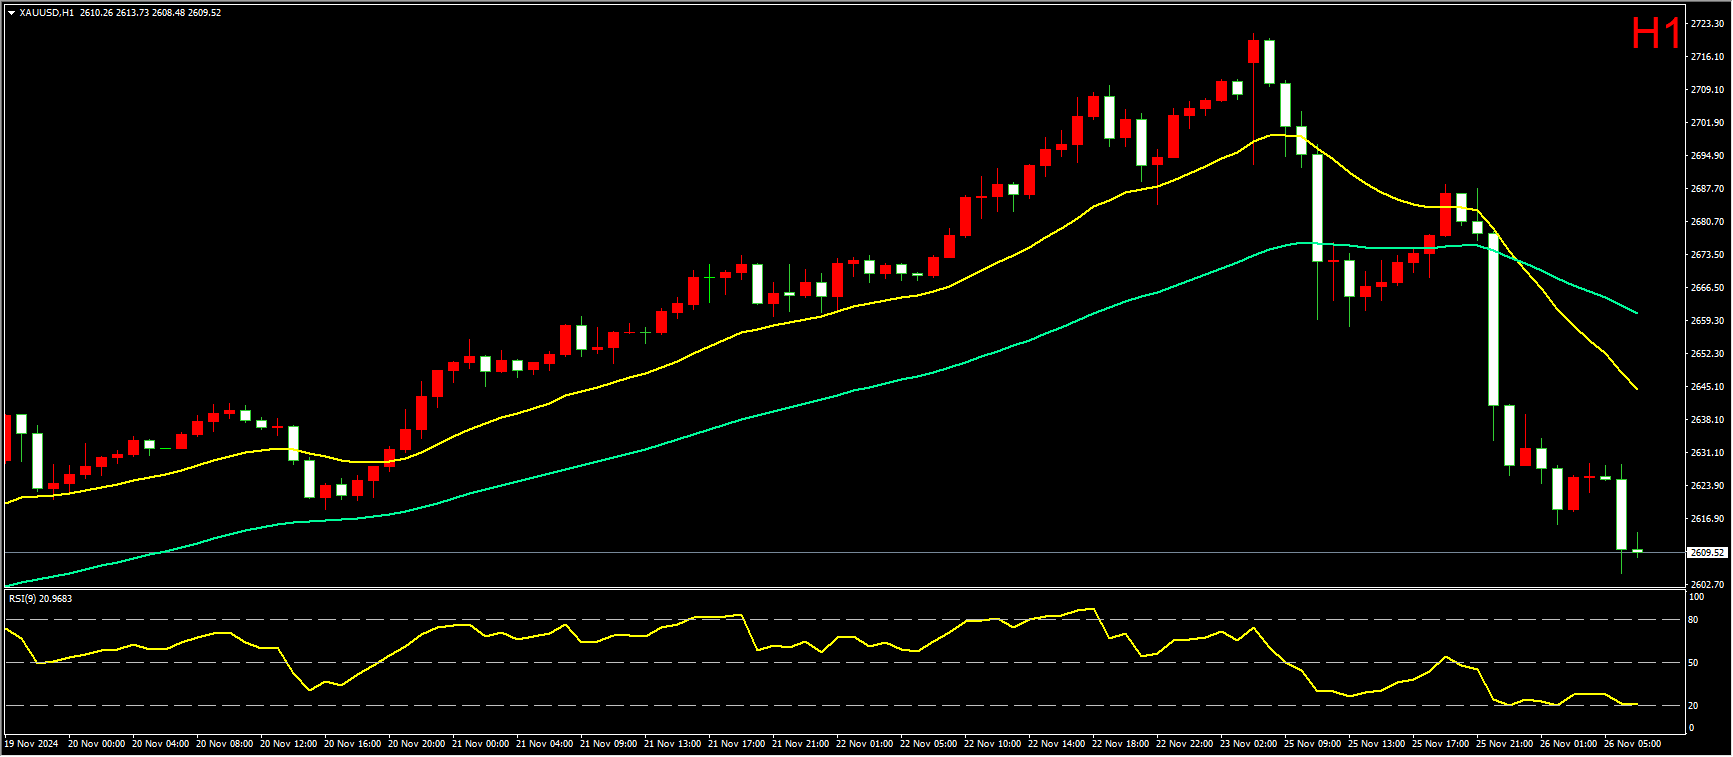Click time axis label 25 Nov 17:00
Image resolution: width=1733 pixels, height=757 pixels.
(x=1440, y=744)
